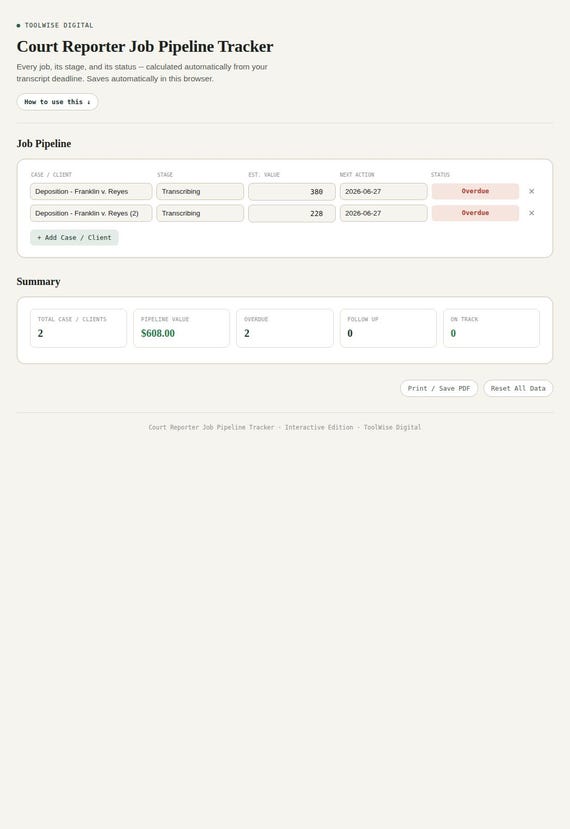The image size is (570, 829).
Task: Select the On Track summary card
Action: 491,328
